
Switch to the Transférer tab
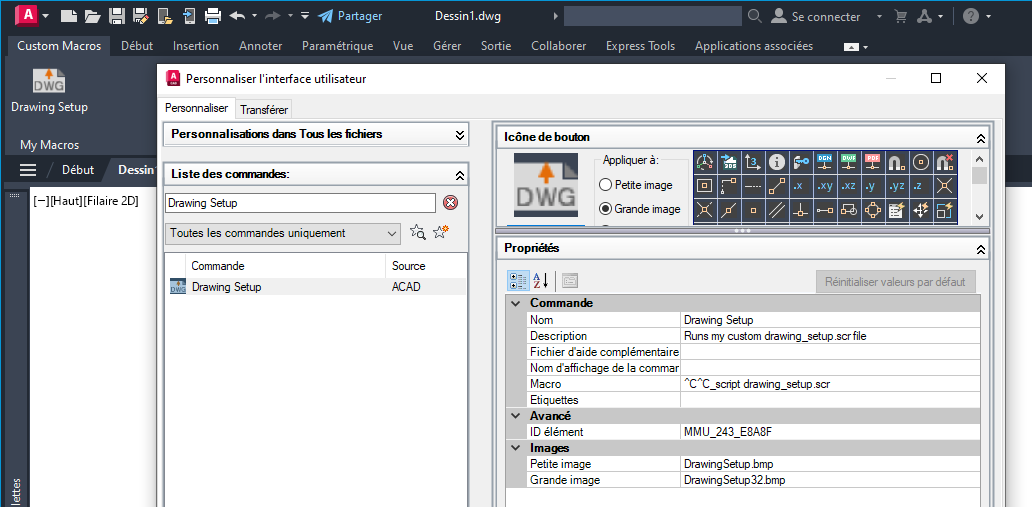click(264, 110)
